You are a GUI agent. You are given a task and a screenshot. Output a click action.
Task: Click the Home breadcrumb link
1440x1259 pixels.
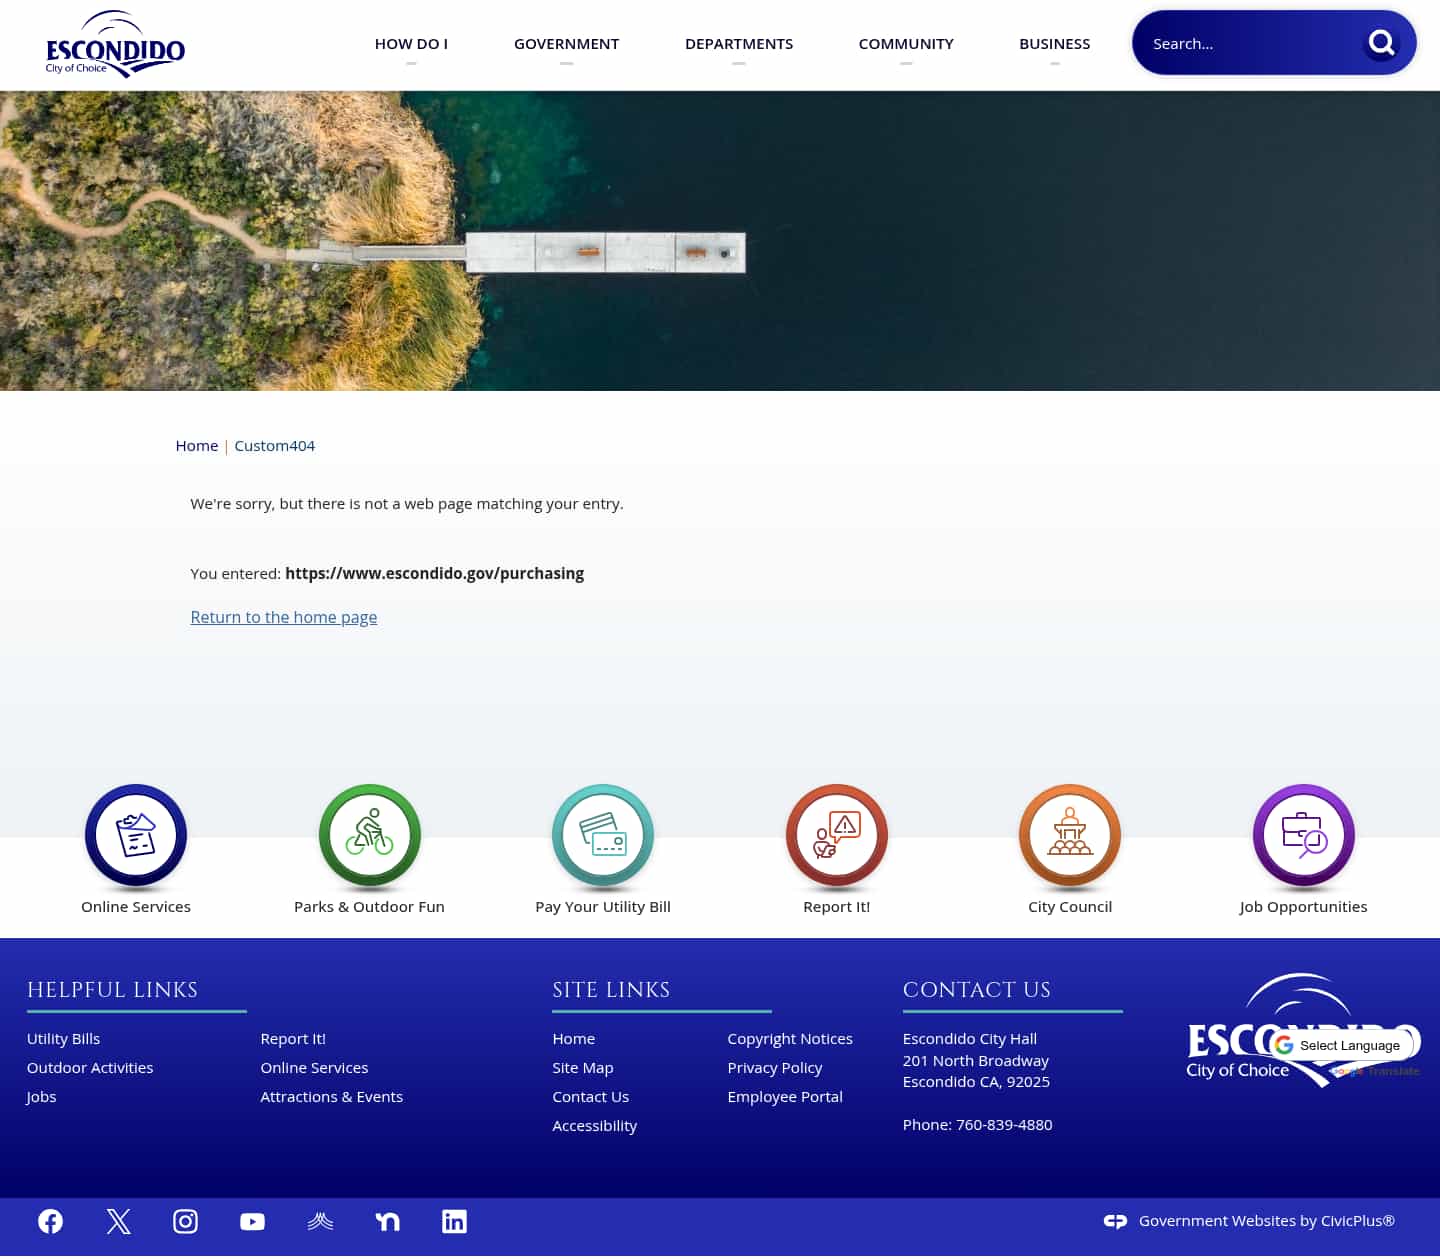coord(197,445)
